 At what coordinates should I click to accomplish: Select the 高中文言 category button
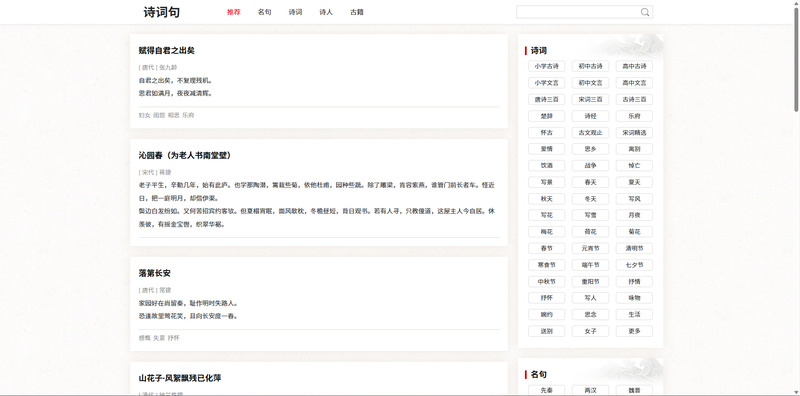tap(634, 83)
